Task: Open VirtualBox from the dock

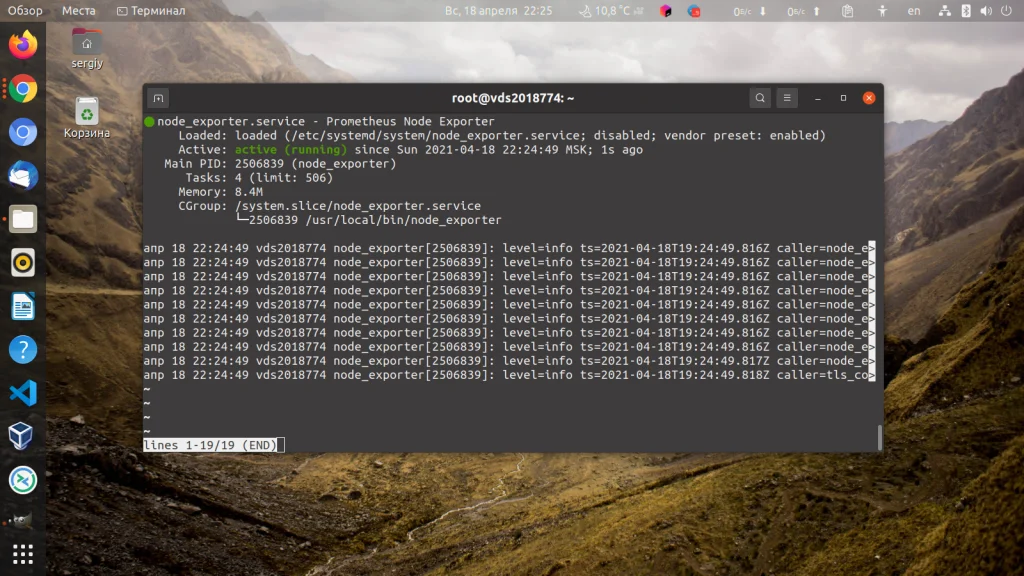Action: pos(22,436)
